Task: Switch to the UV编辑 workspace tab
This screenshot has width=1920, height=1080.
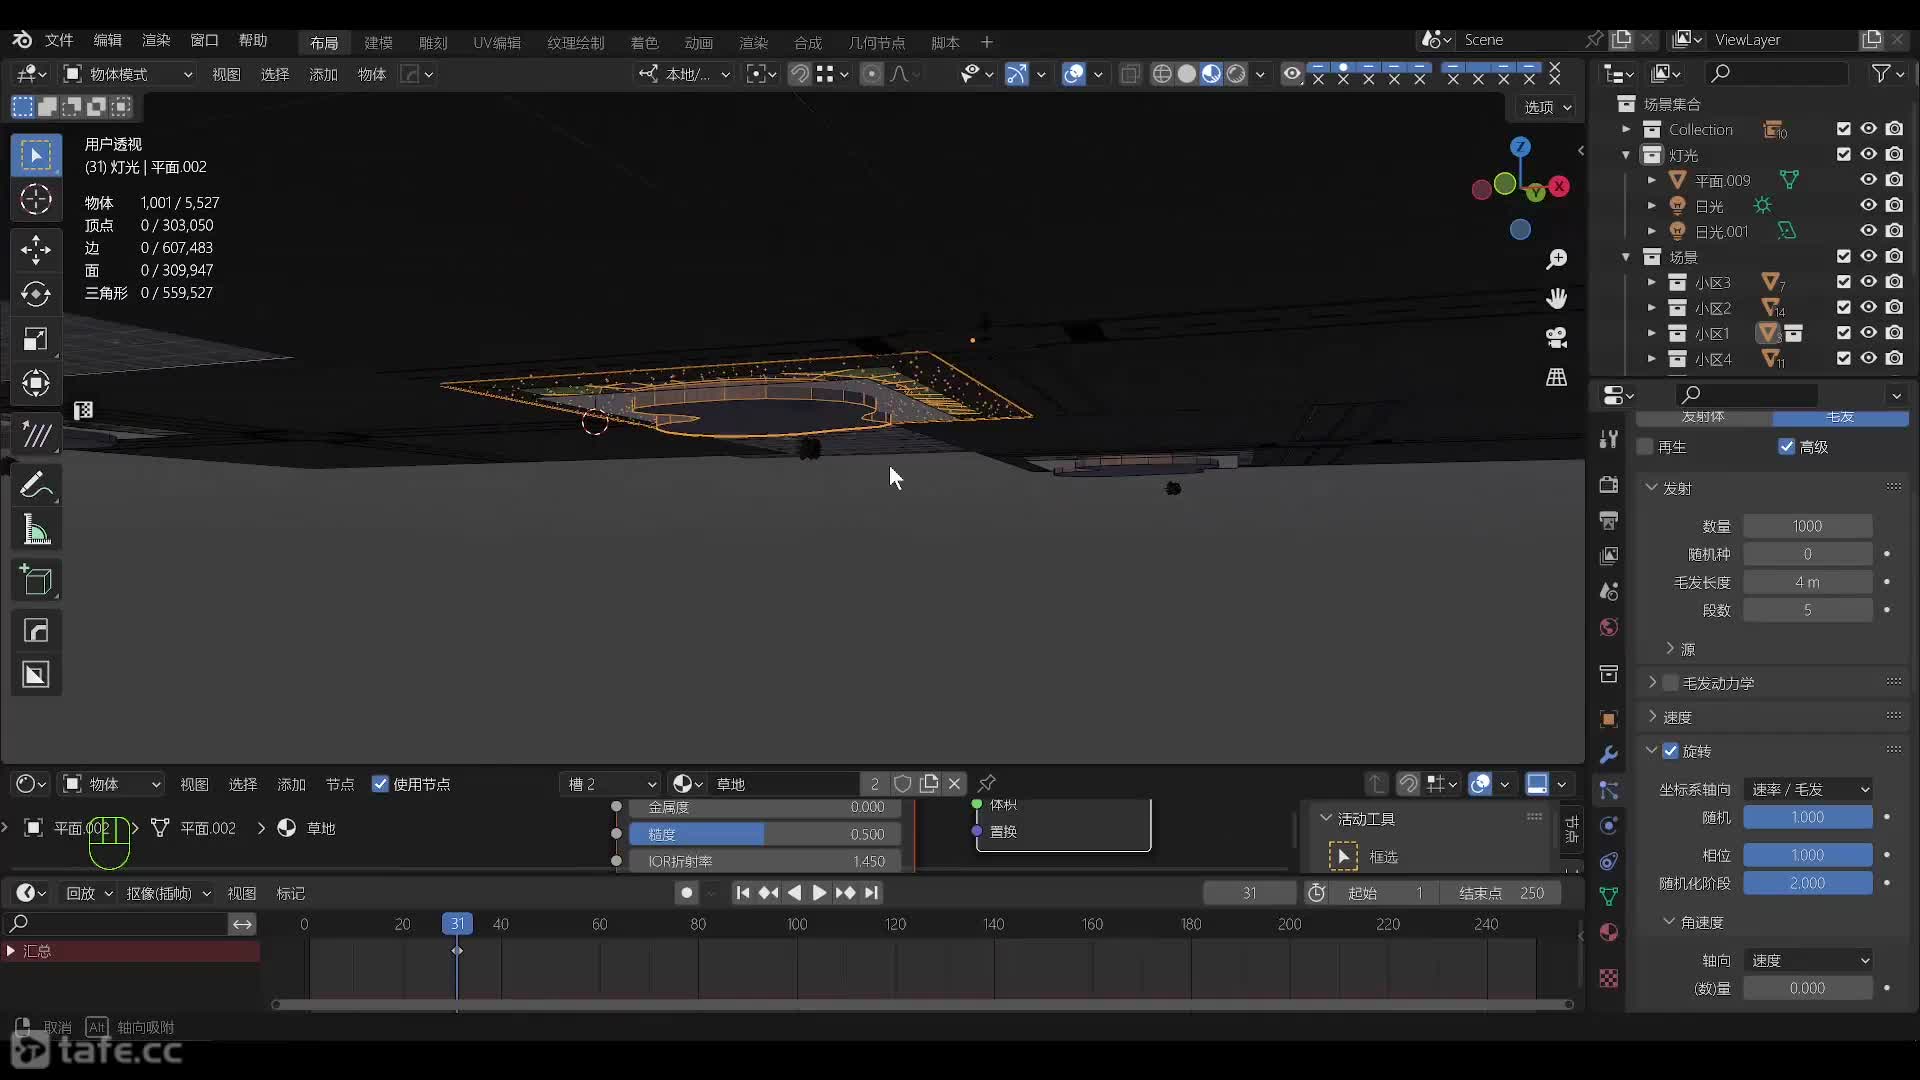Action: click(497, 42)
